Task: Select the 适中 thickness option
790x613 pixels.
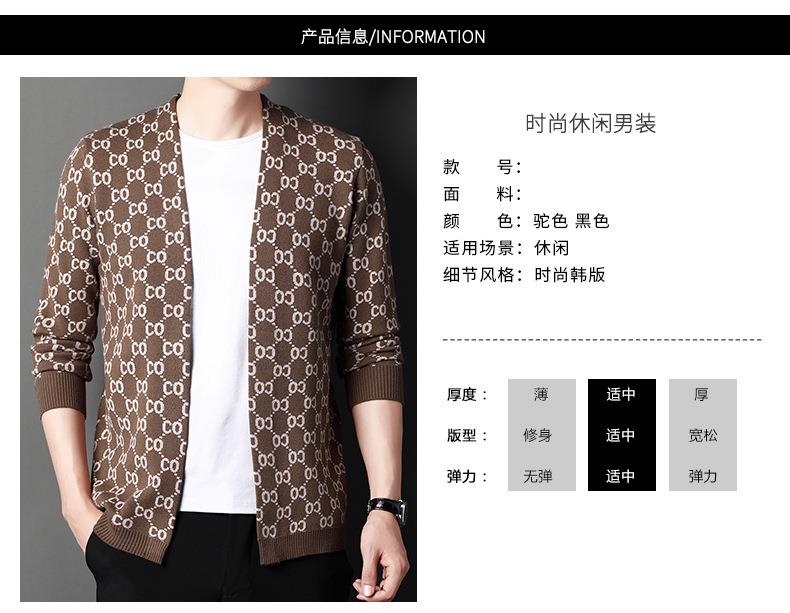Action: point(621,394)
